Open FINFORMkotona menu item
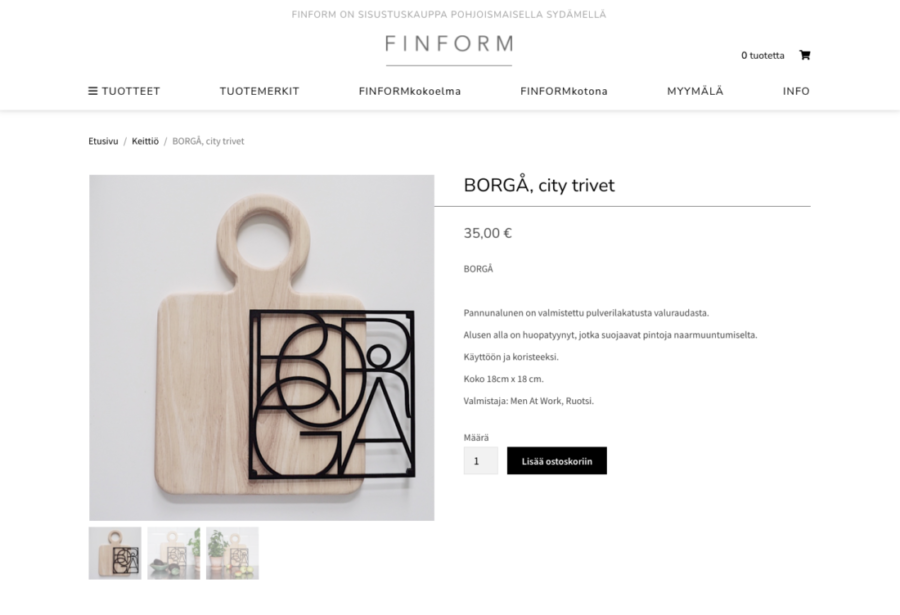 click(x=564, y=91)
